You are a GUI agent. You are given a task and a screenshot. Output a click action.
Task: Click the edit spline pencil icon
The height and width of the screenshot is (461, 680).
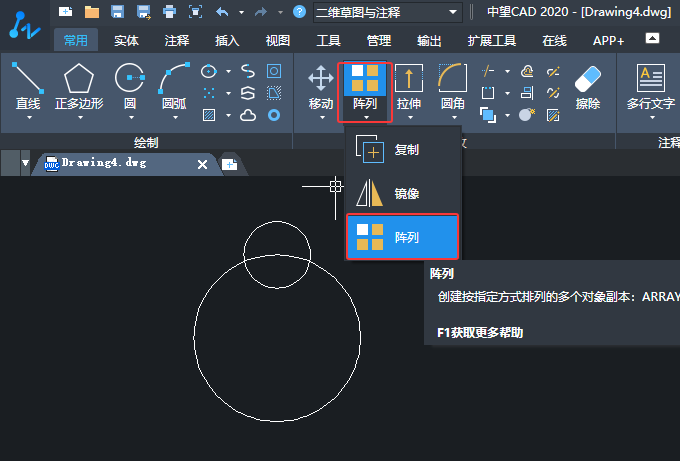(x=553, y=93)
